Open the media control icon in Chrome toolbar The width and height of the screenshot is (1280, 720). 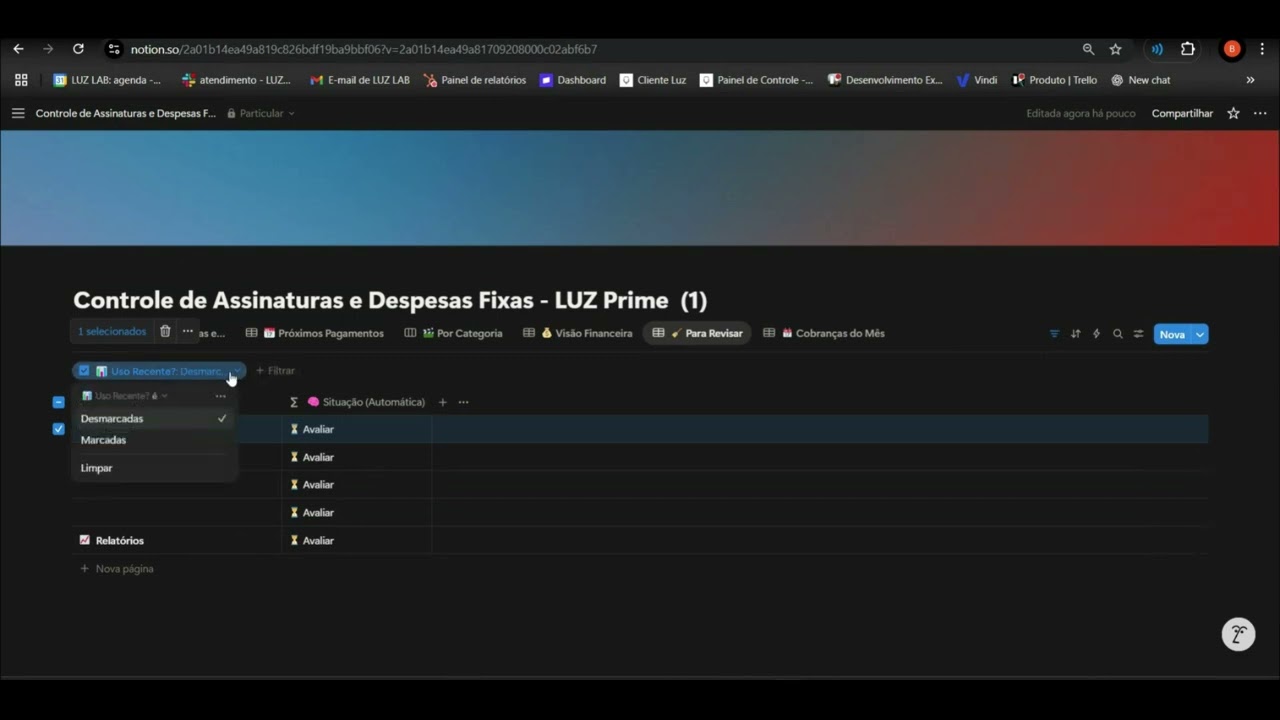click(1157, 49)
